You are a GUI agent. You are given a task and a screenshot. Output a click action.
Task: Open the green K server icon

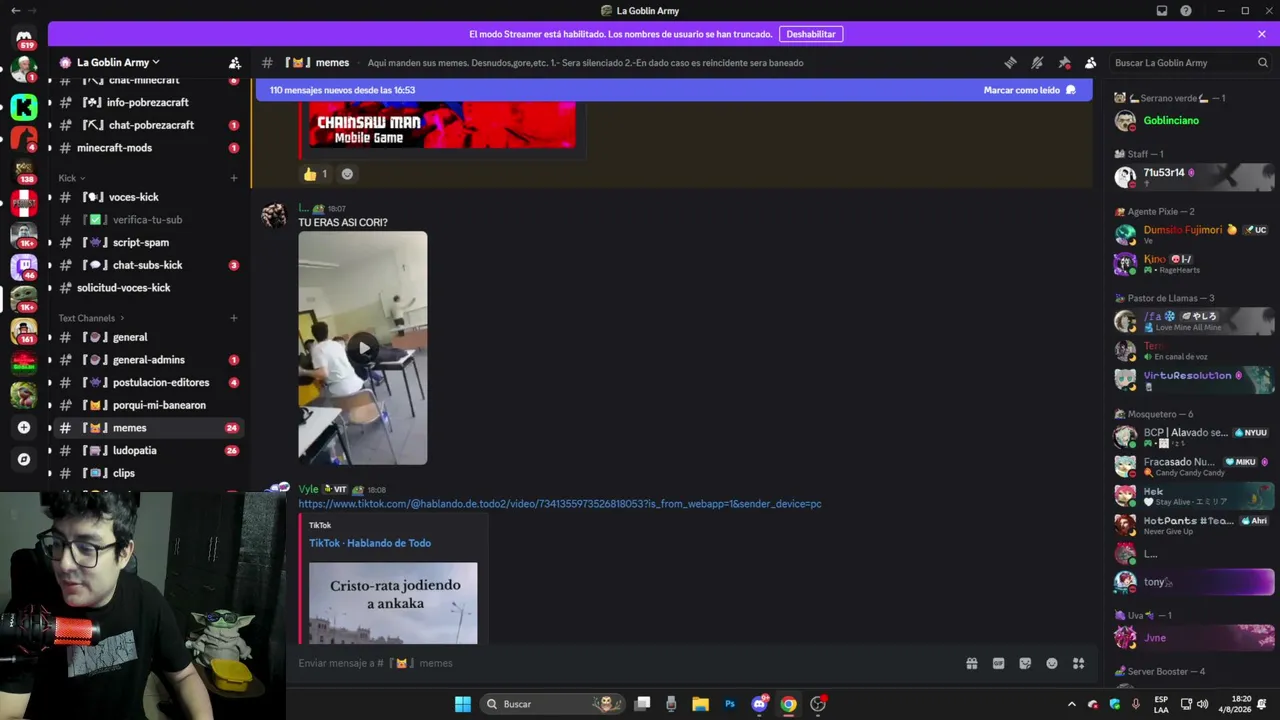[24, 106]
